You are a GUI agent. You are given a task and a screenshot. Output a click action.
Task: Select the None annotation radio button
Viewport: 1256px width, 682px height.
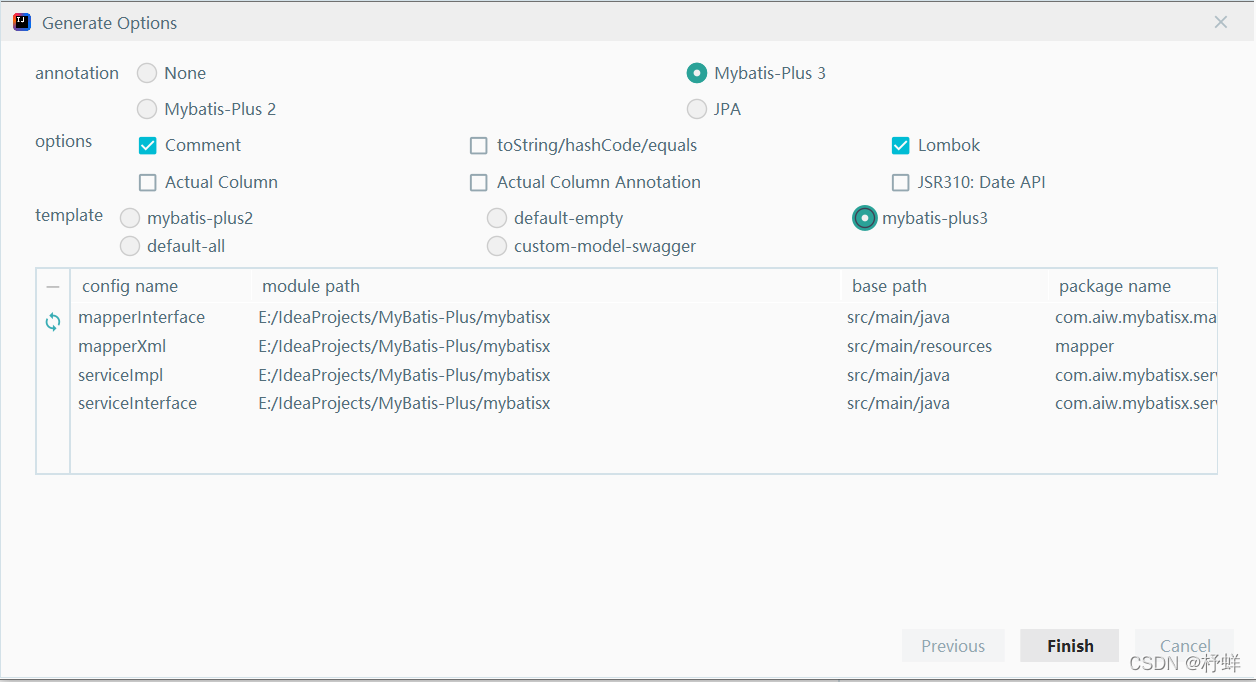click(147, 73)
